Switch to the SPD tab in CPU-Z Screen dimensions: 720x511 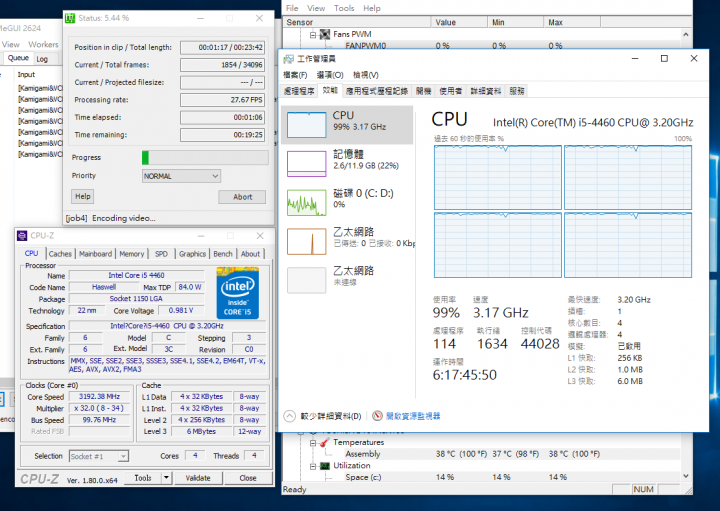[x=161, y=254]
